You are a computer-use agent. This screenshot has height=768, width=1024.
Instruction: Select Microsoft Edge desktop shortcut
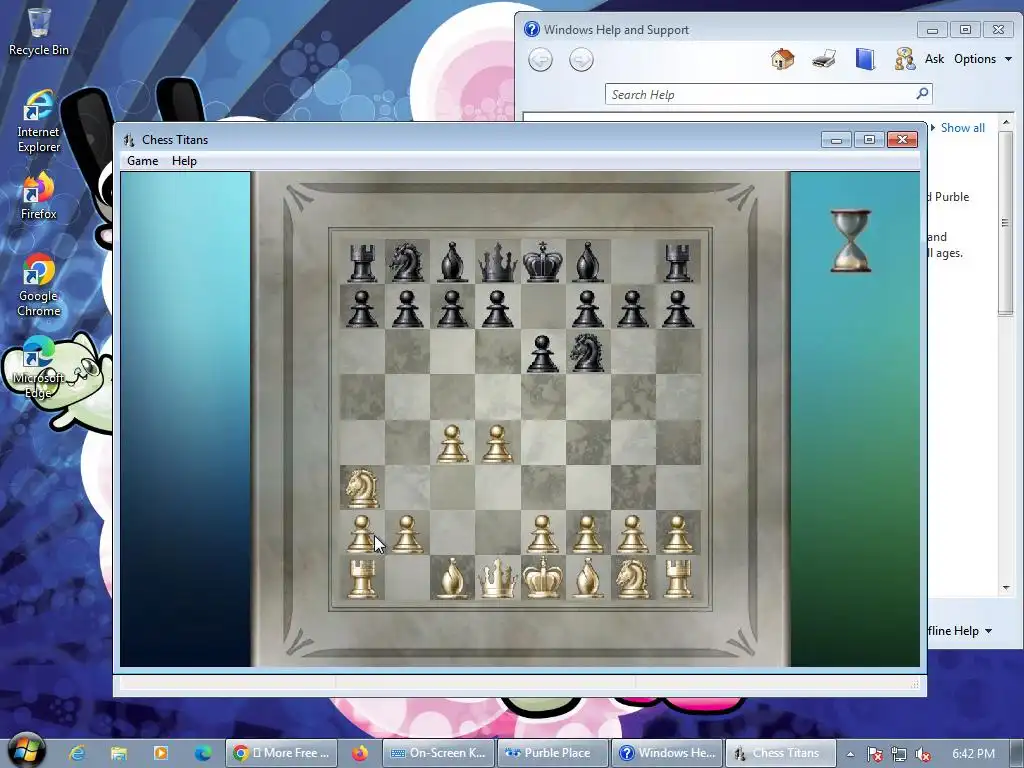pyautogui.click(x=39, y=367)
